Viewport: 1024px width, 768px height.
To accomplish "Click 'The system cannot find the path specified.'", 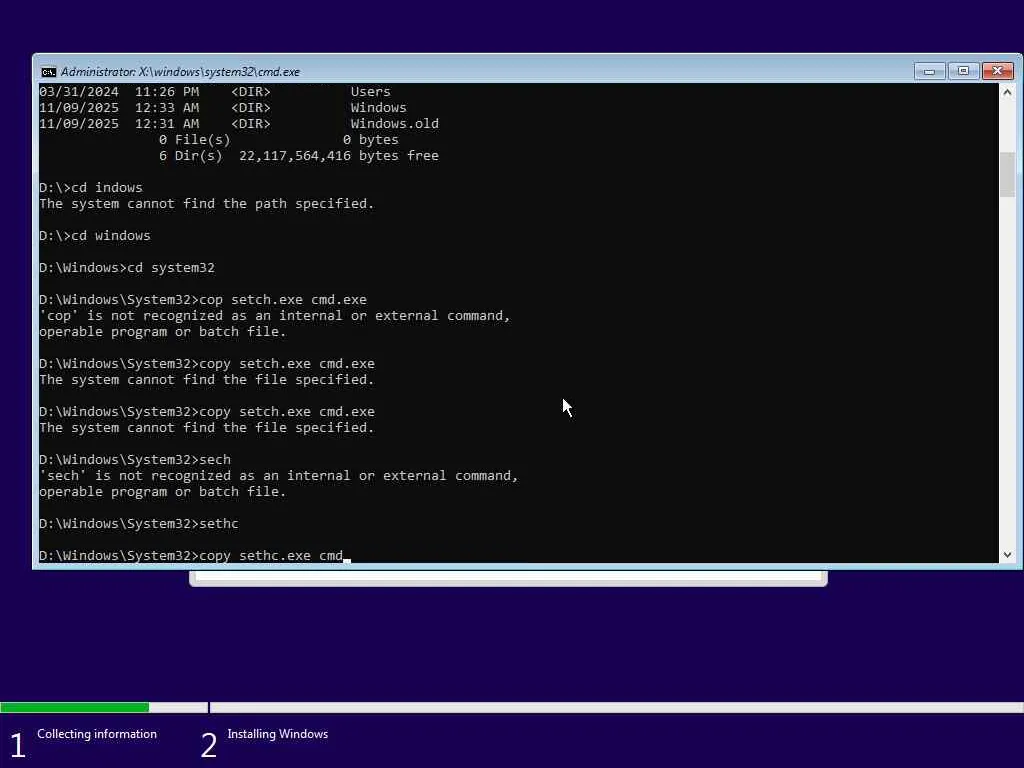I will [x=206, y=204].
